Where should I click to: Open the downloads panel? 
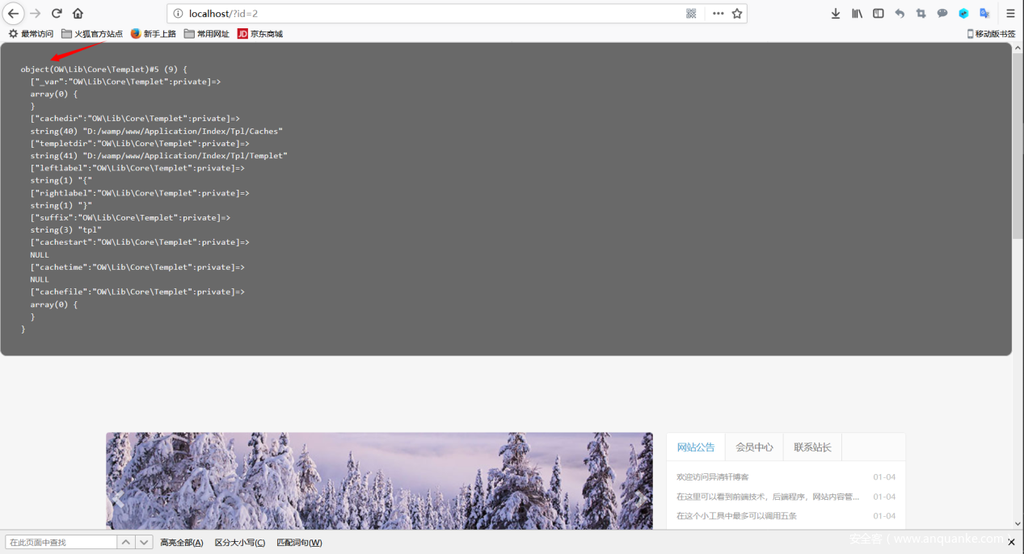(x=835, y=13)
